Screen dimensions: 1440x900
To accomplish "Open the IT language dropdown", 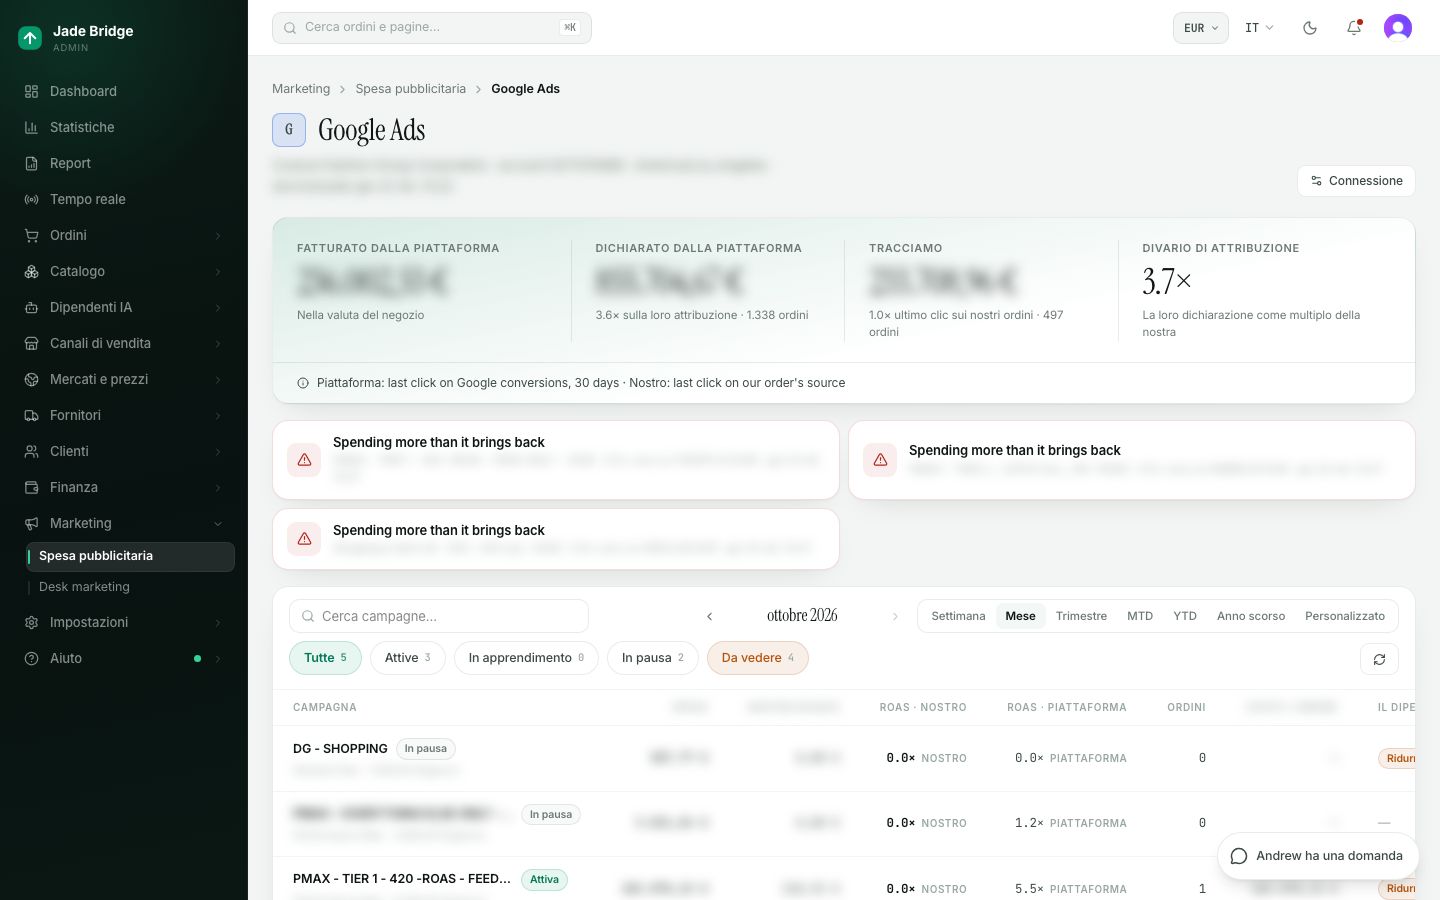I will click(1259, 28).
